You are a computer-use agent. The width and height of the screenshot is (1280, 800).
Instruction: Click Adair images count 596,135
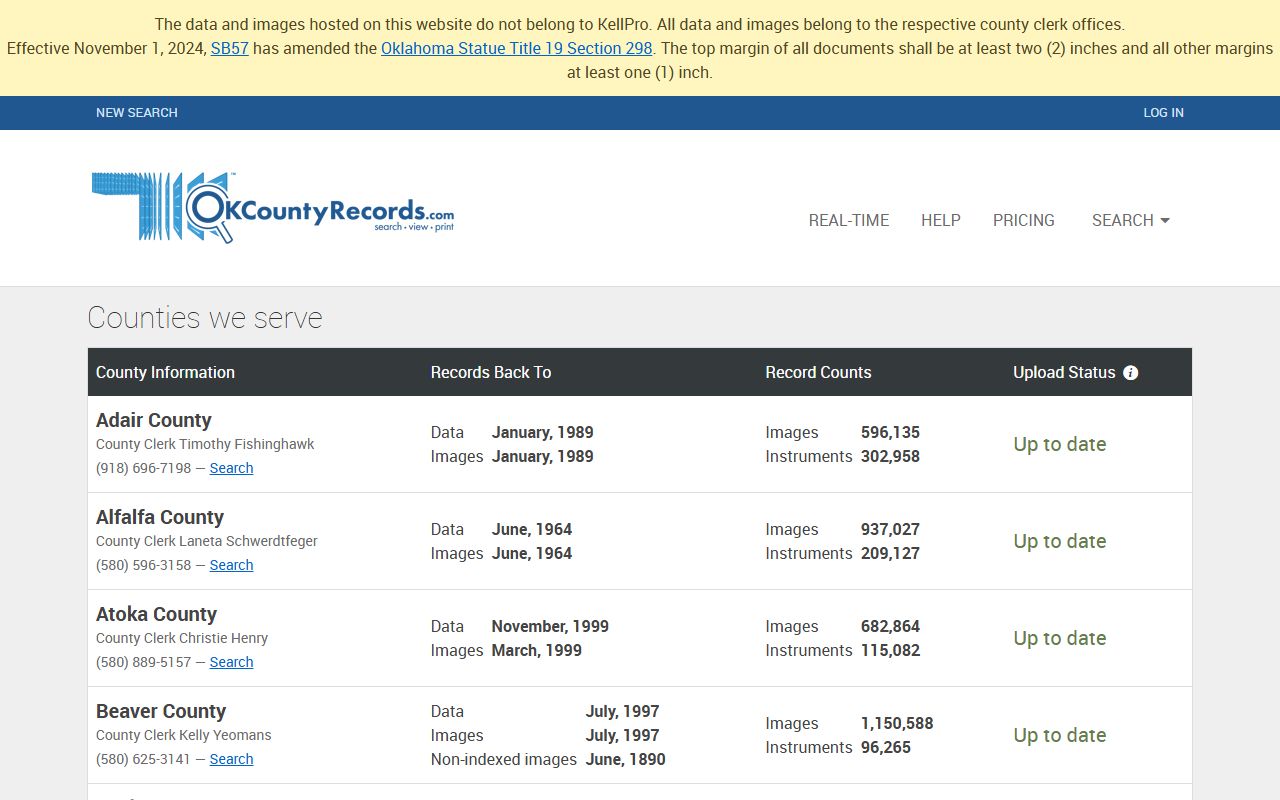click(x=890, y=432)
